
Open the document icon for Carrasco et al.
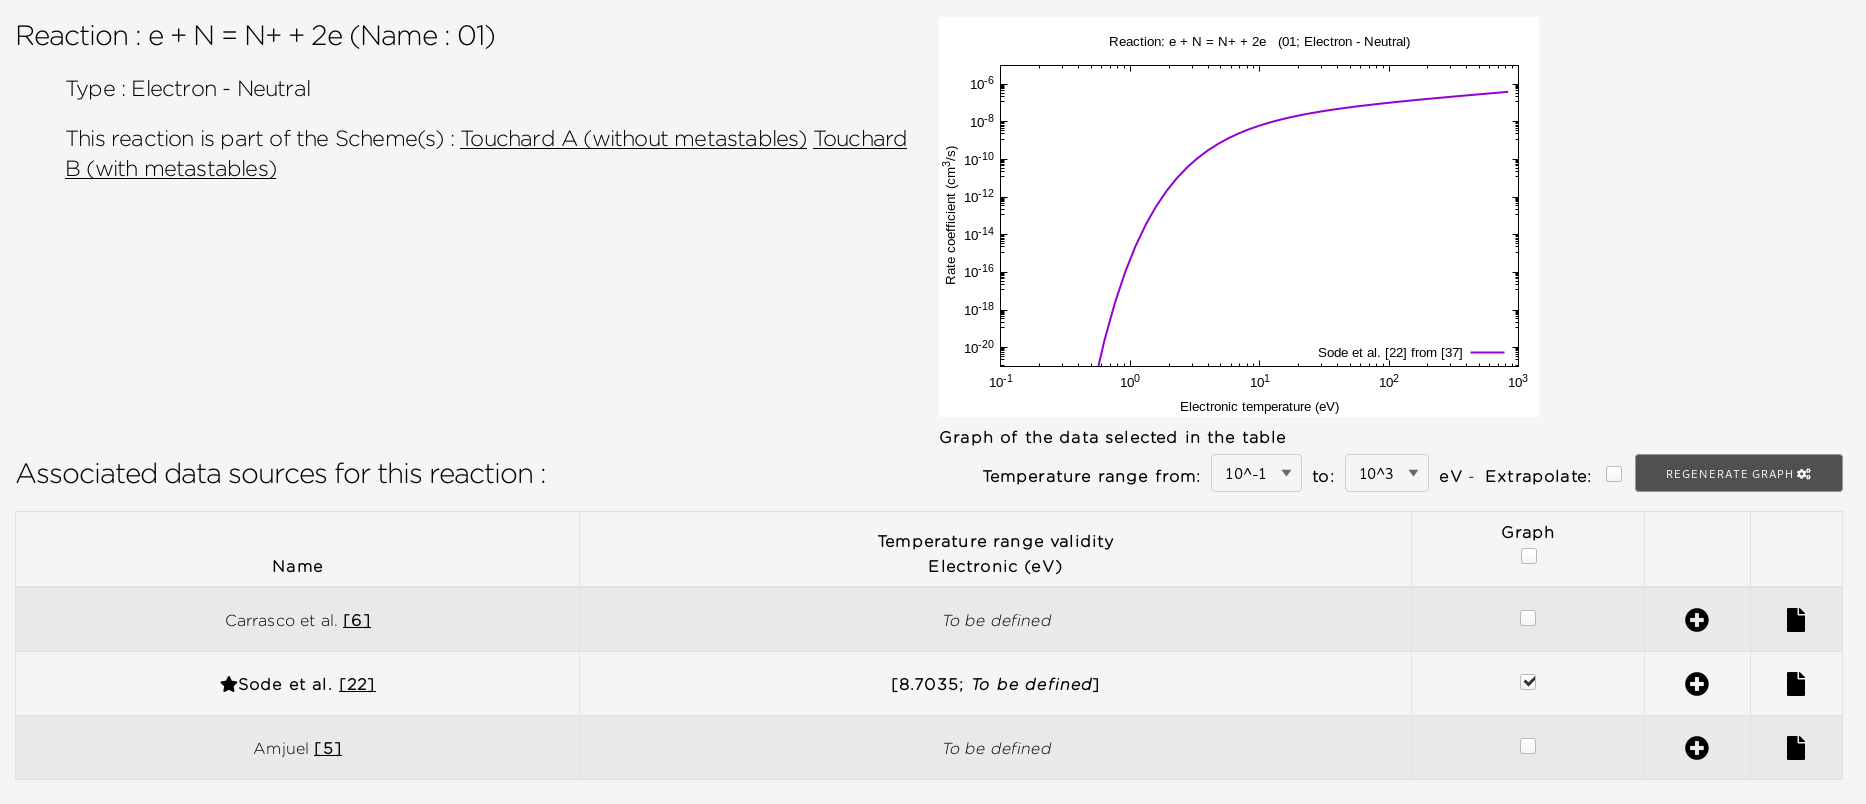tap(1795, 619)
